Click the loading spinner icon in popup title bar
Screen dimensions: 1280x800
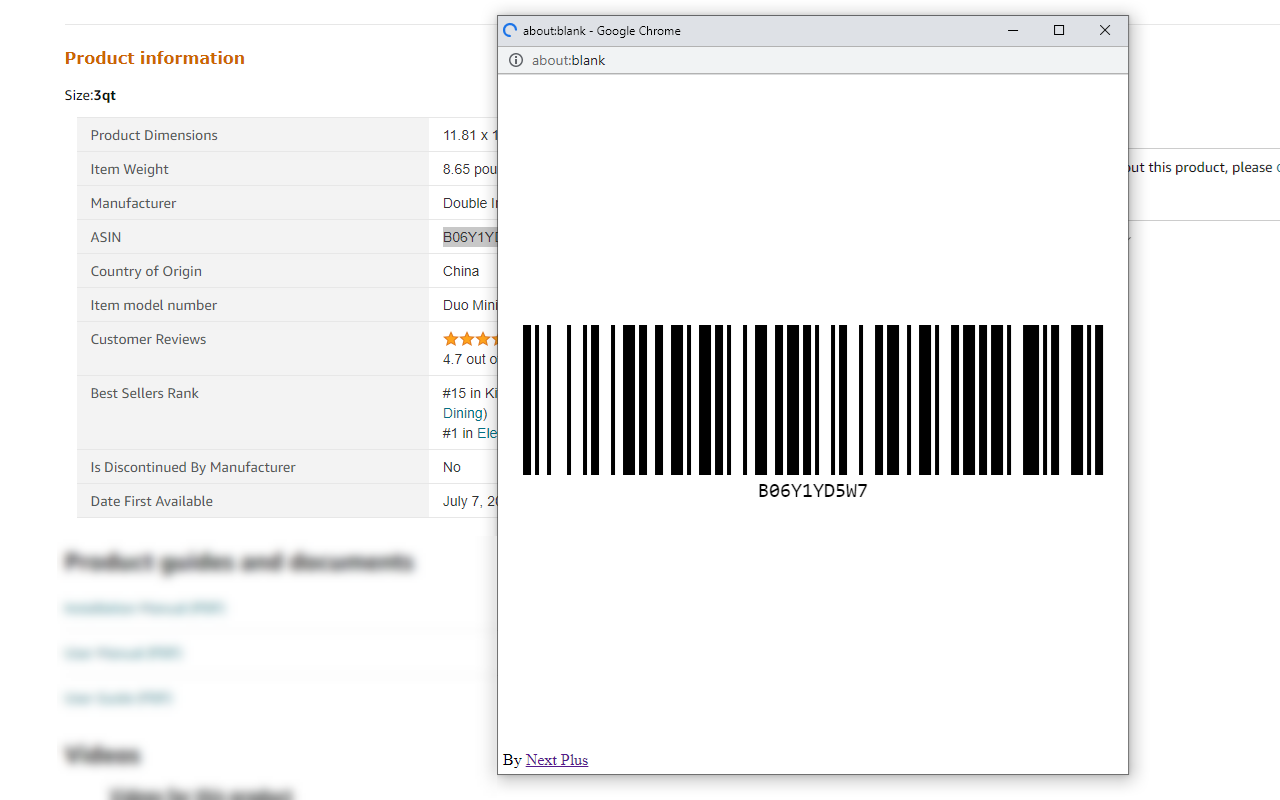510,31
